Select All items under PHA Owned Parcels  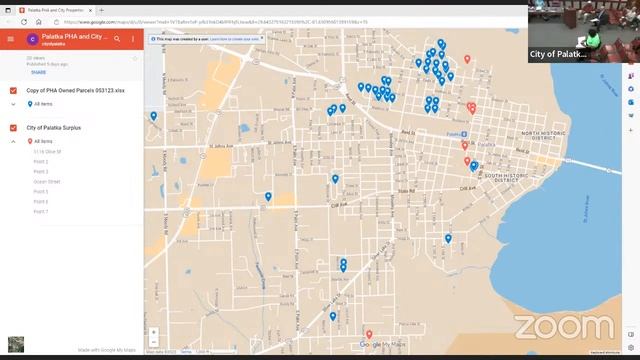point(40,104)
